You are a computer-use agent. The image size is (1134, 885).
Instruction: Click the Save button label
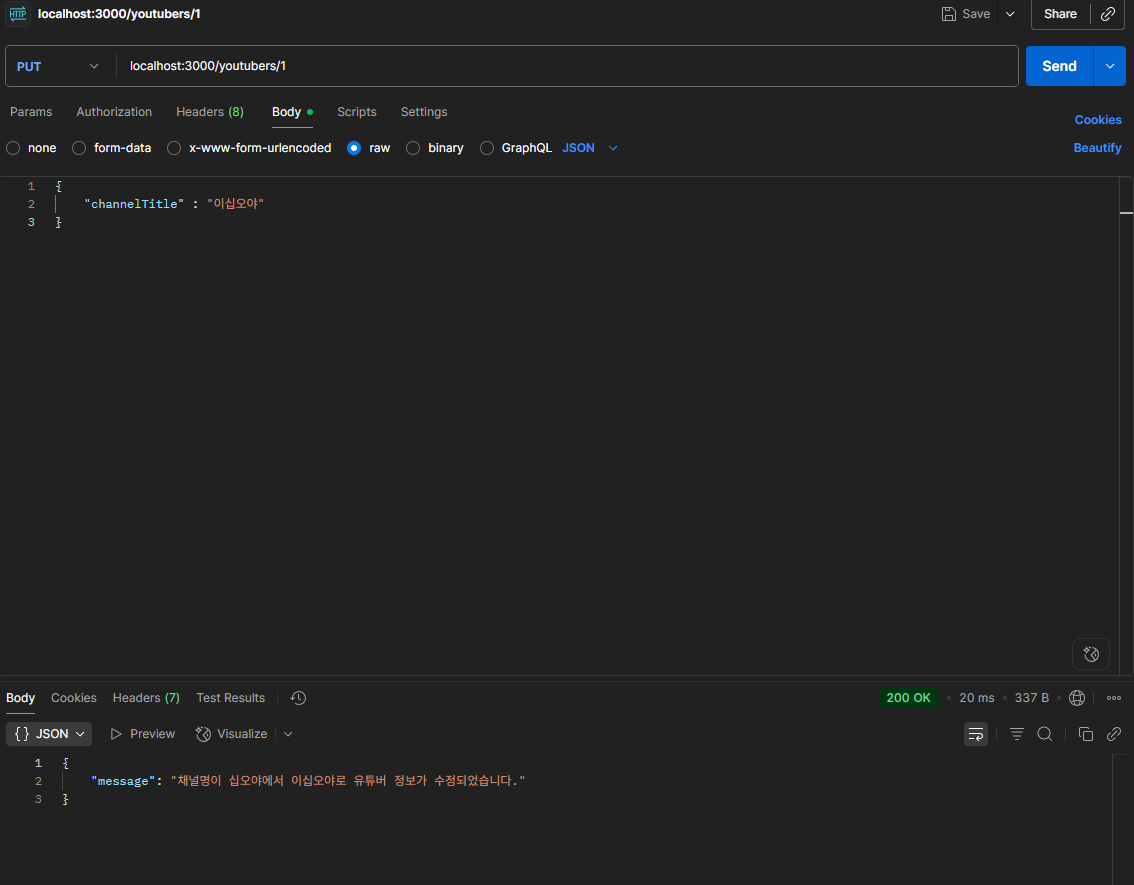click(x=976, y=14)
